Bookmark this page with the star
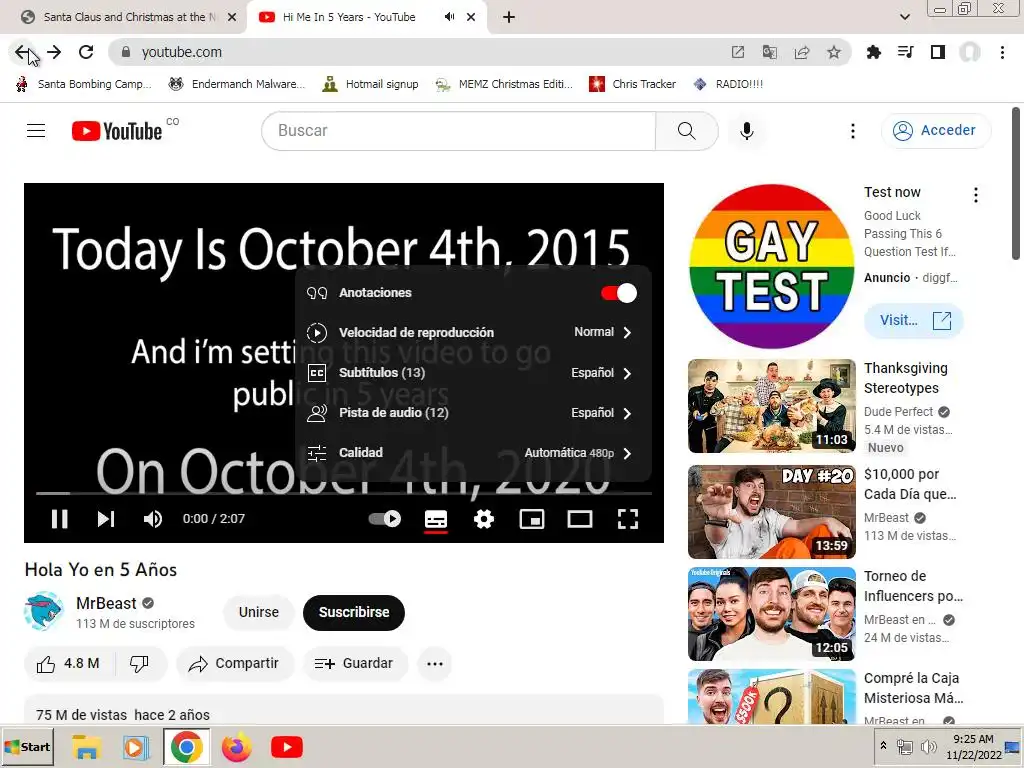Screen dimensions: 1024x768 [834, 52]
